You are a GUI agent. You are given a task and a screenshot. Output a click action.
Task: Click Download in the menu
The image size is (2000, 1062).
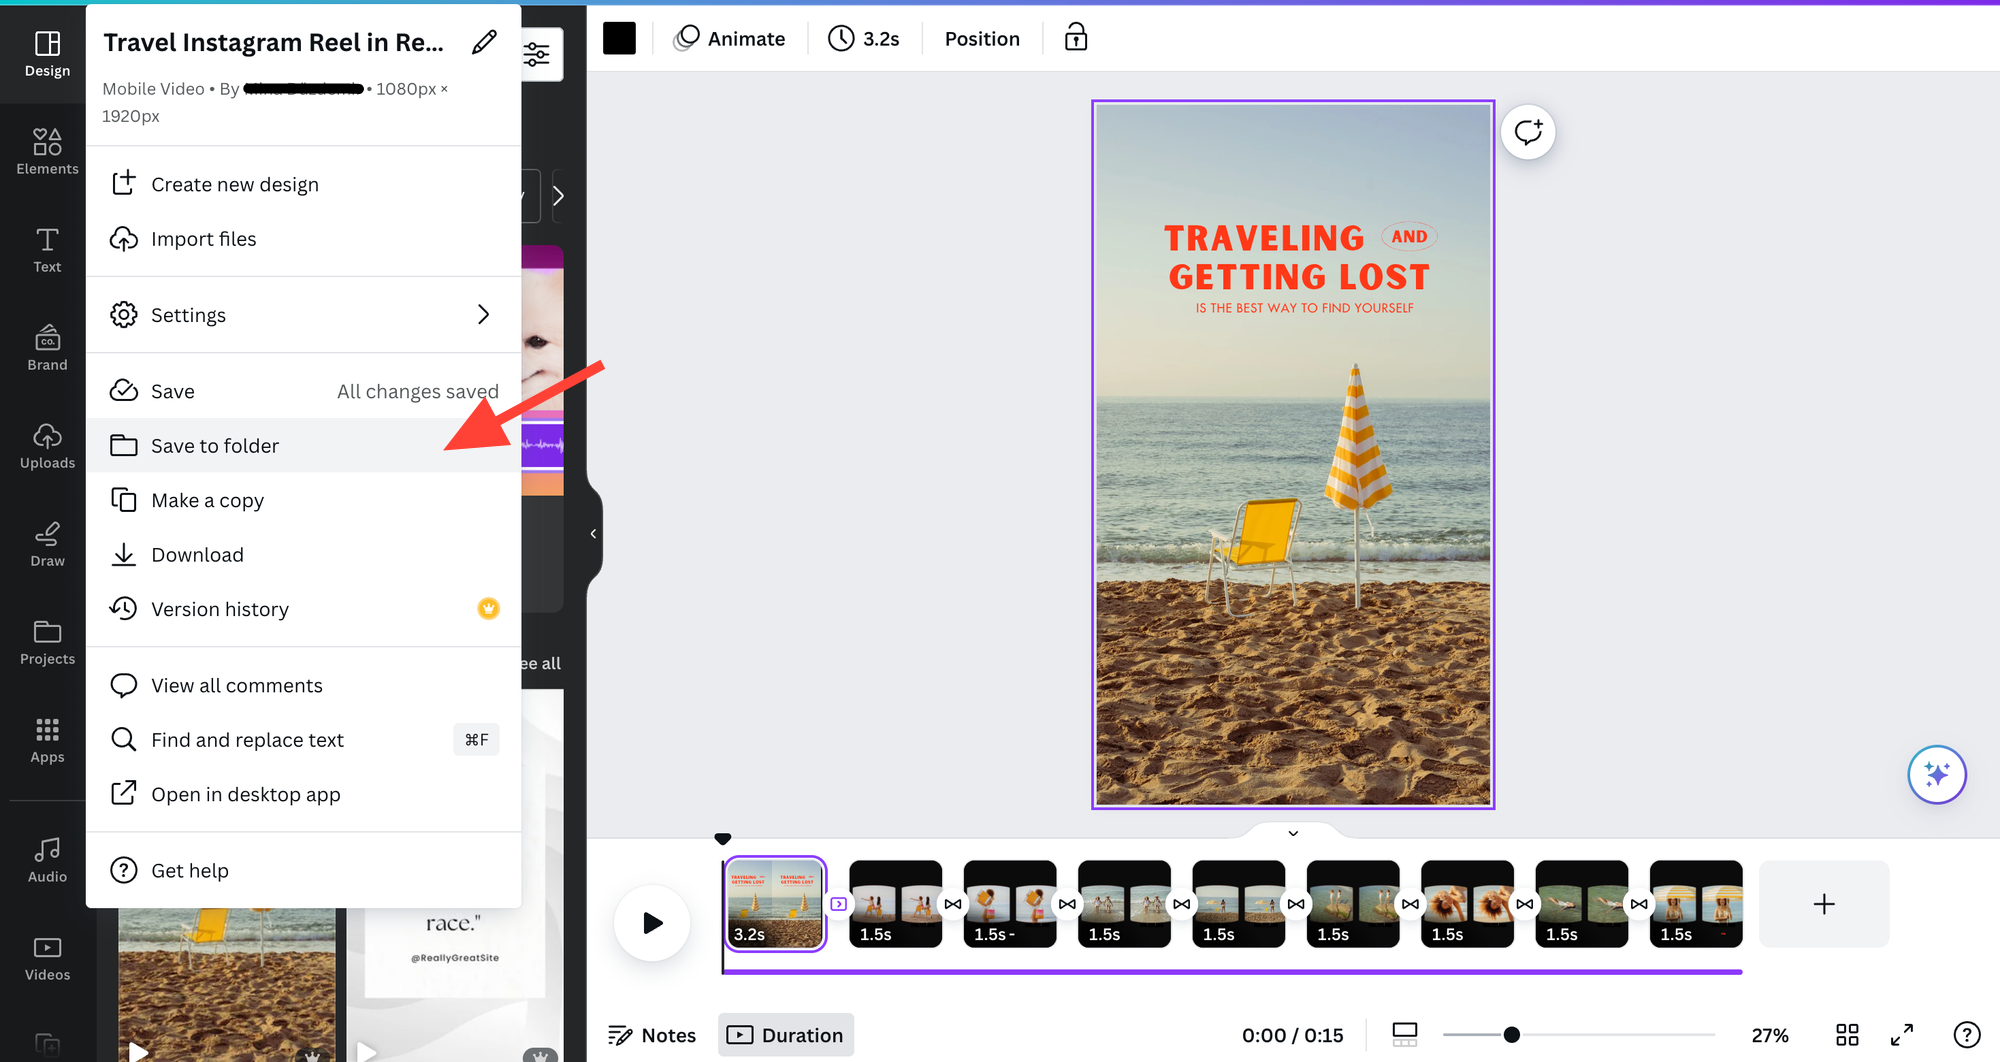tap(303, 555)
